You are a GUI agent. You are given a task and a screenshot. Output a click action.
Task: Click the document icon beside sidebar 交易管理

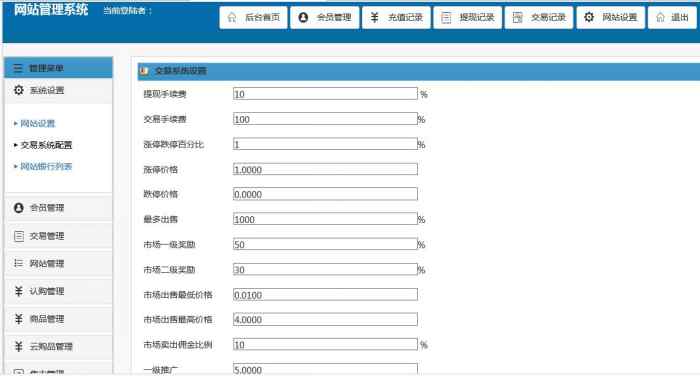coord(18,236)
